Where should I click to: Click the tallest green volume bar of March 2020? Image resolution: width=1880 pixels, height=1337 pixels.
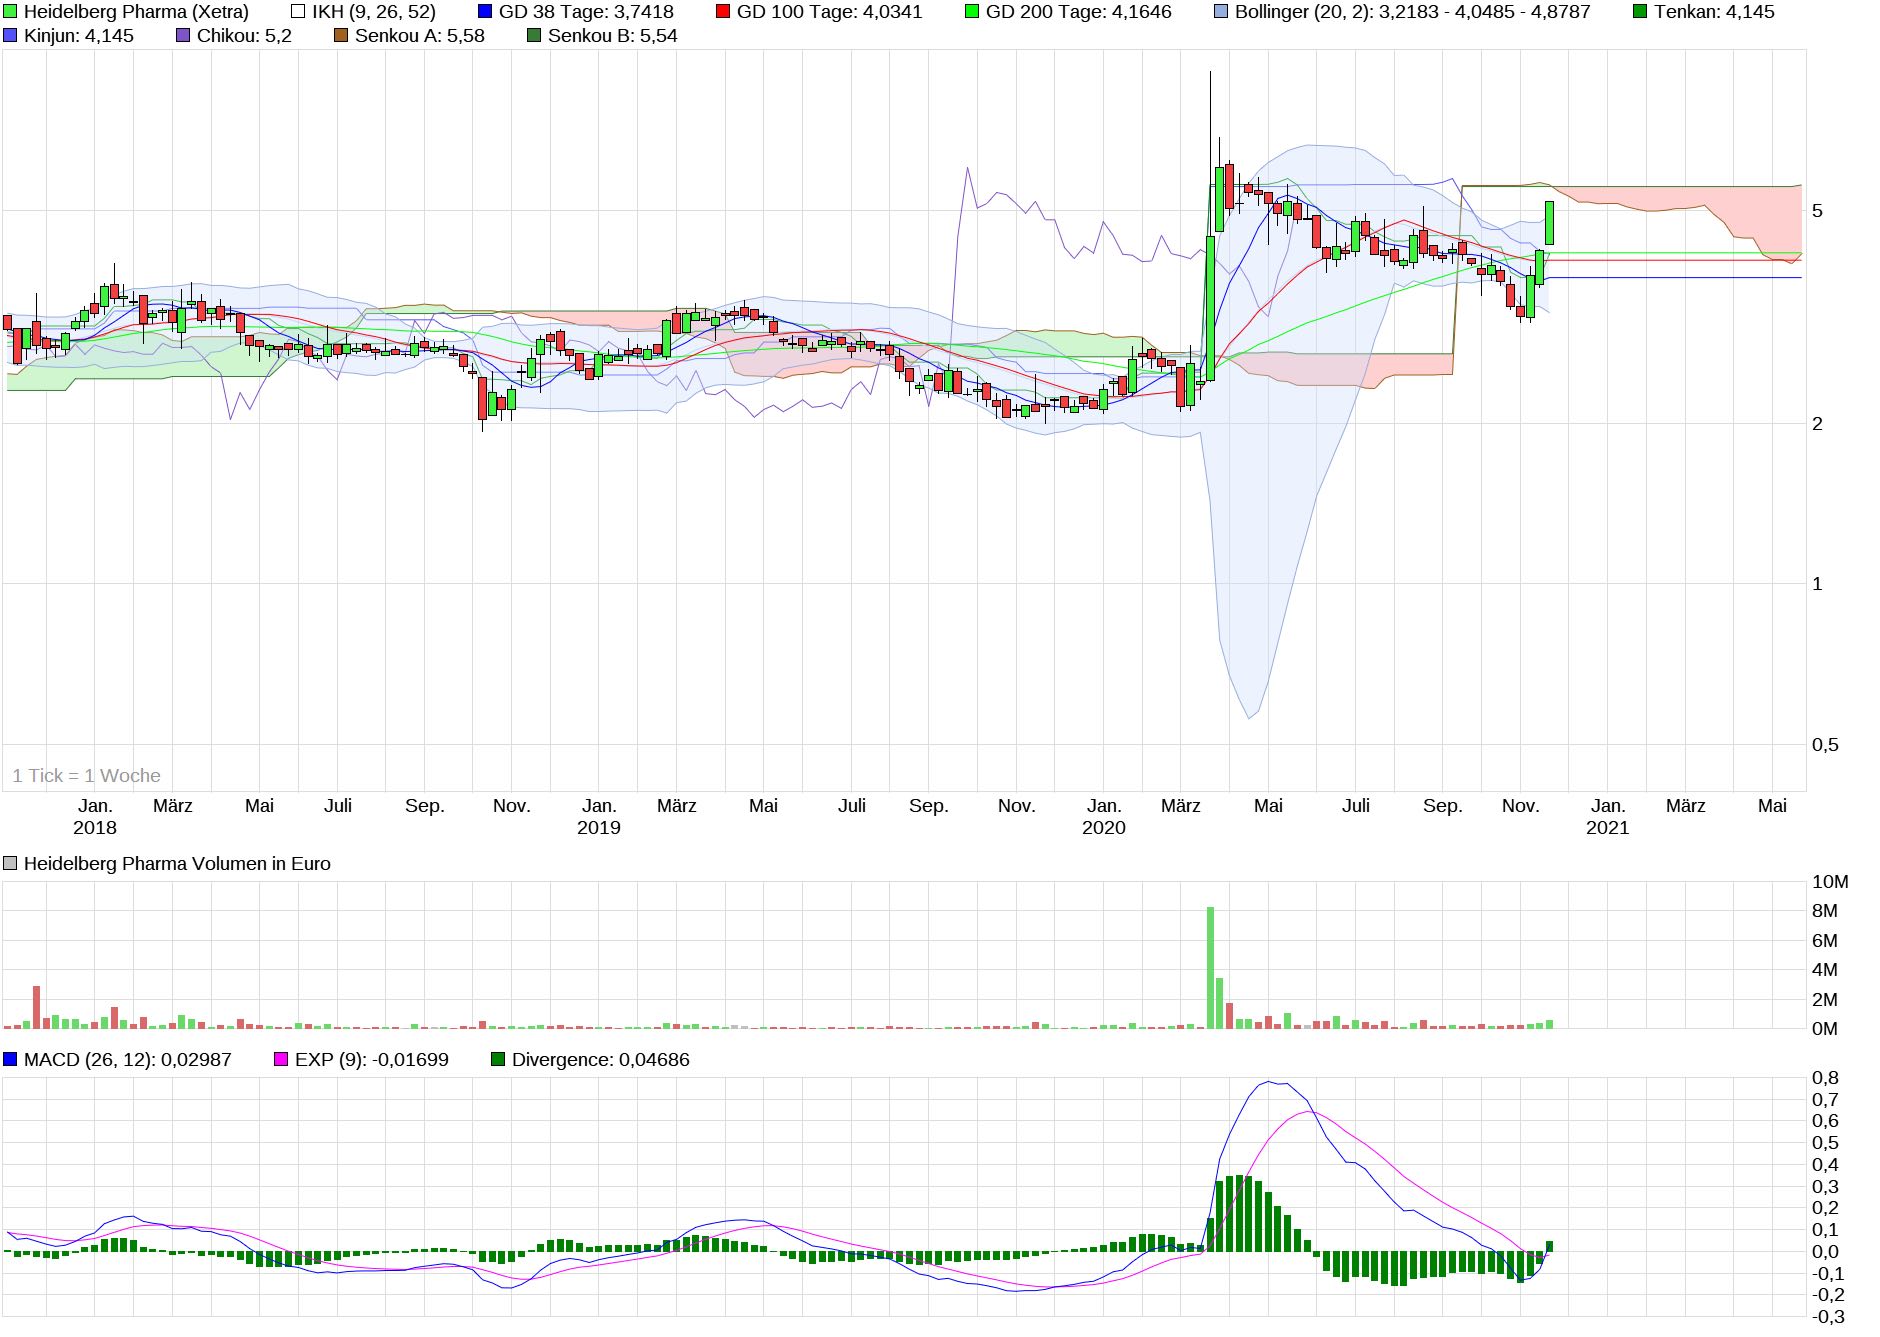click(x=1210, y=967)
